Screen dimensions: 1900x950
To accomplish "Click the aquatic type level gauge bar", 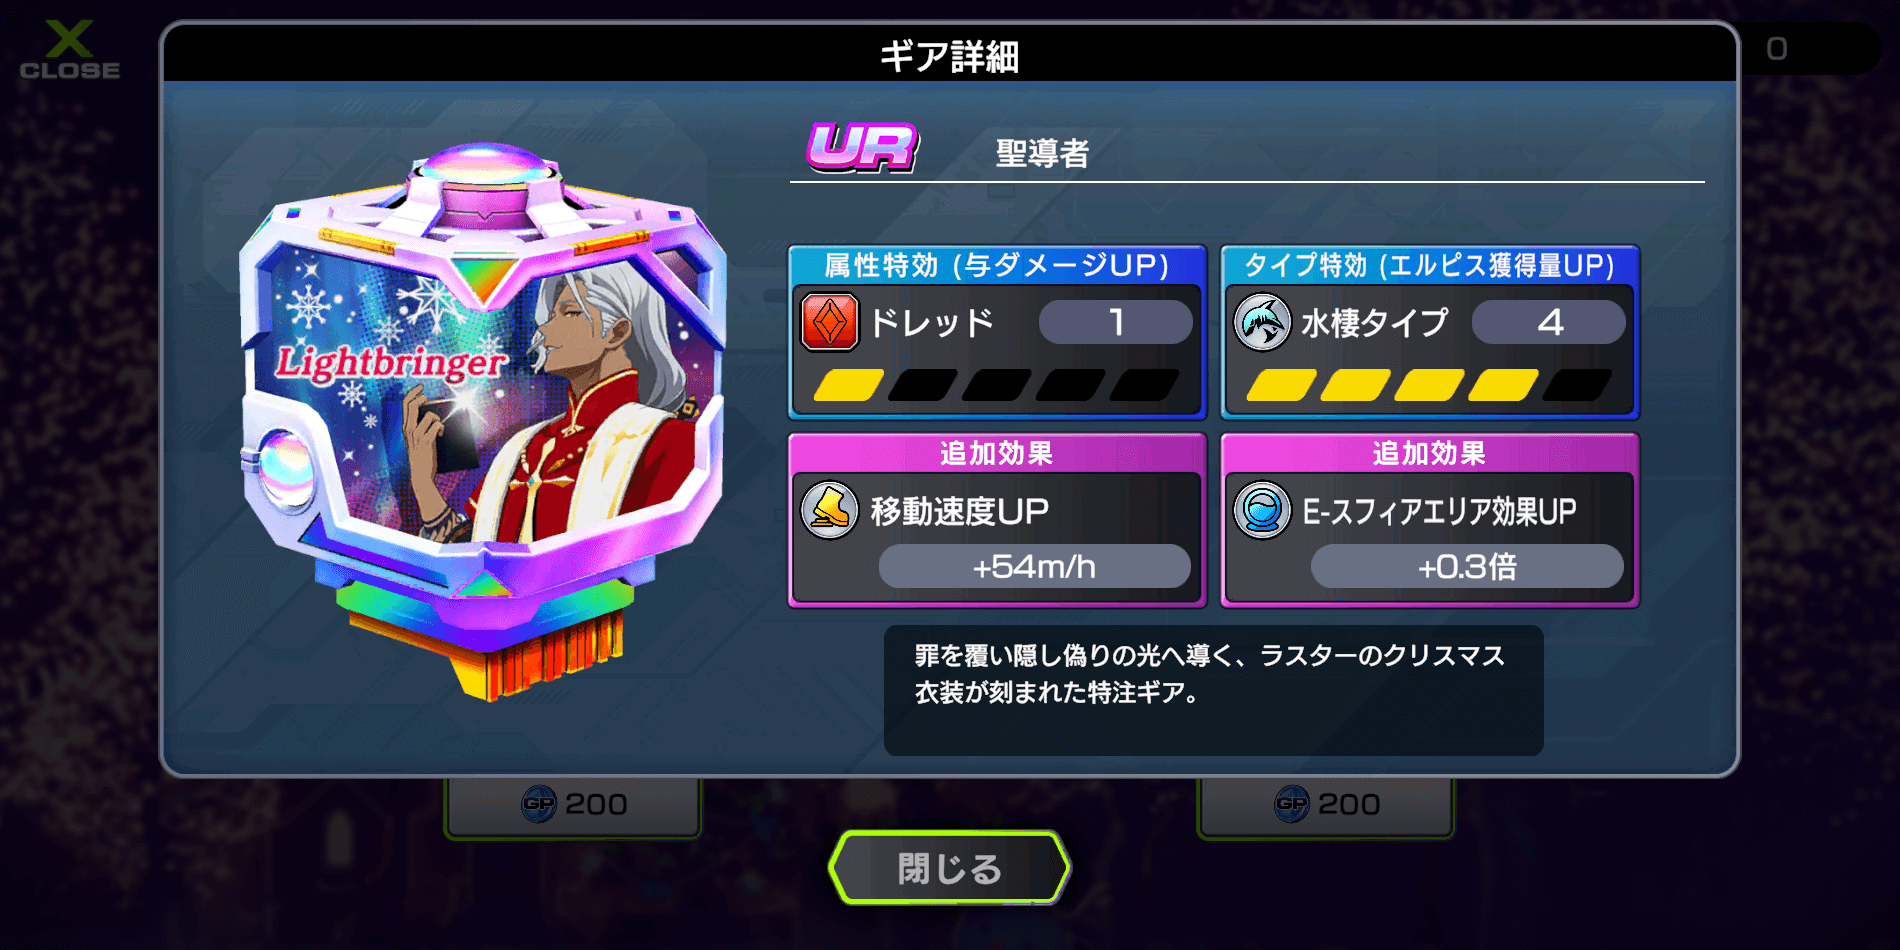I will (x=1430, y=385).
